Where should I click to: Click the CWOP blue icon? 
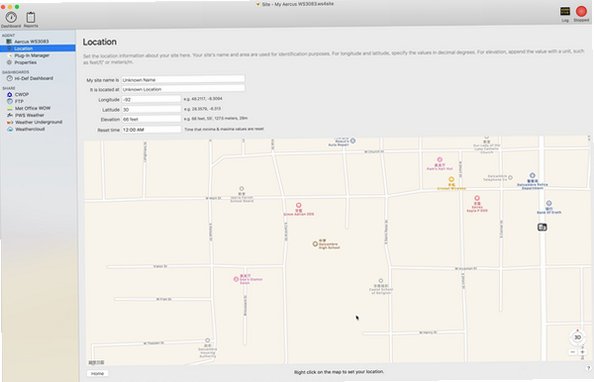coord(10,94)
